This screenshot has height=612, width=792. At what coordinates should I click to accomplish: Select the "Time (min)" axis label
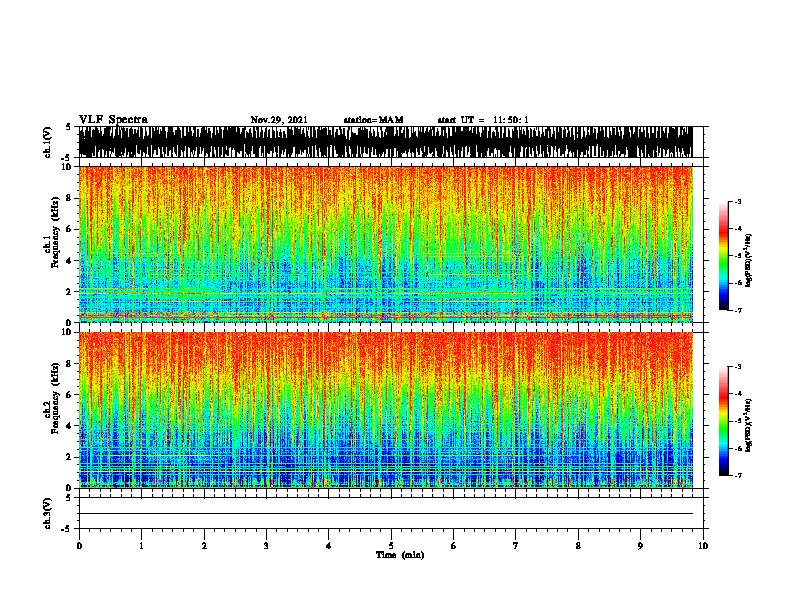click(400, 555)
